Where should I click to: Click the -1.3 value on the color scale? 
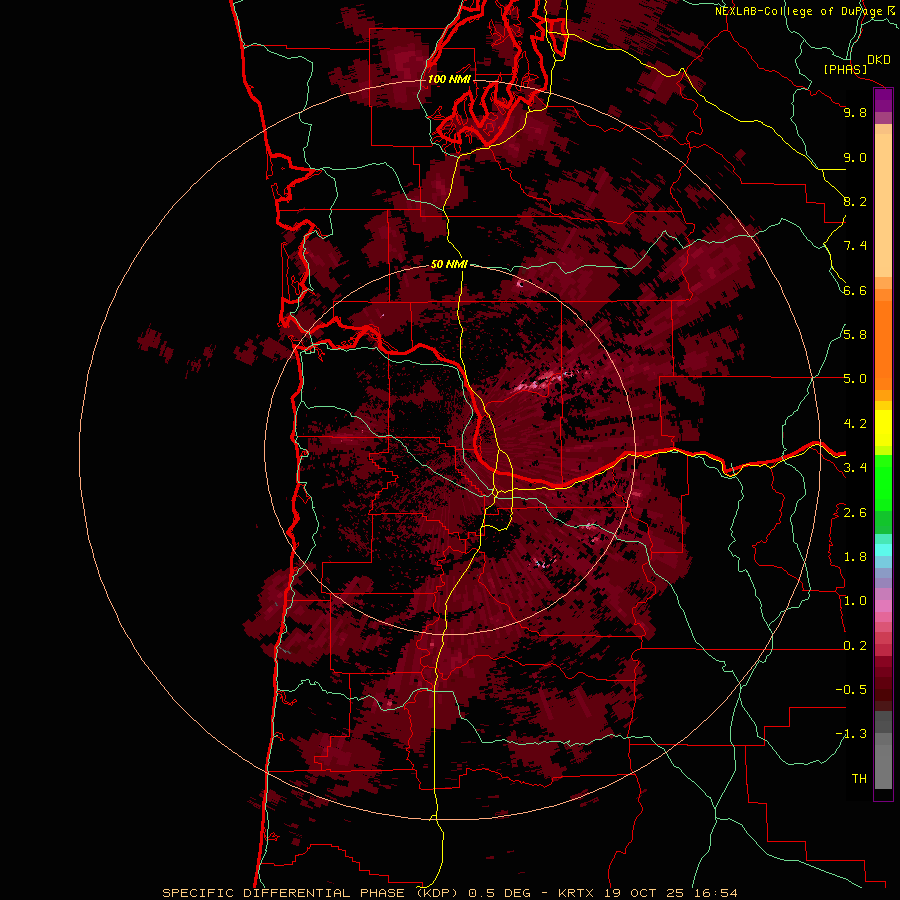pyautogui.click(x=851, y=734)
